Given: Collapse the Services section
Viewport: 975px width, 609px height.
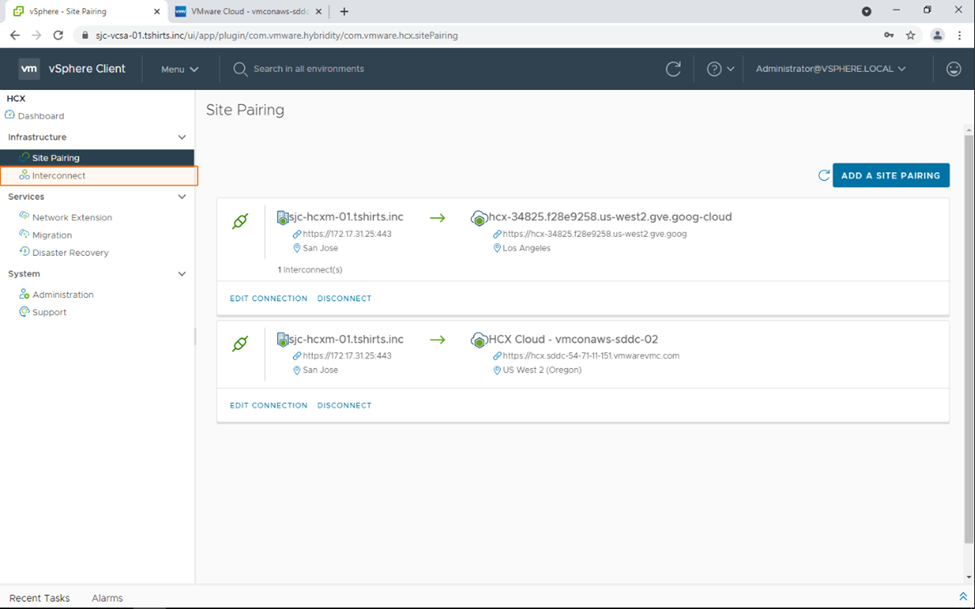Looking at the screenshot, I should [182, 197].
